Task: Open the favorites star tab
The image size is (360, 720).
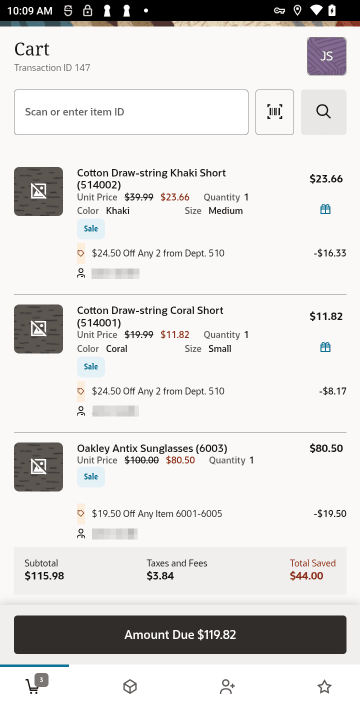Action: pos(324,687)
